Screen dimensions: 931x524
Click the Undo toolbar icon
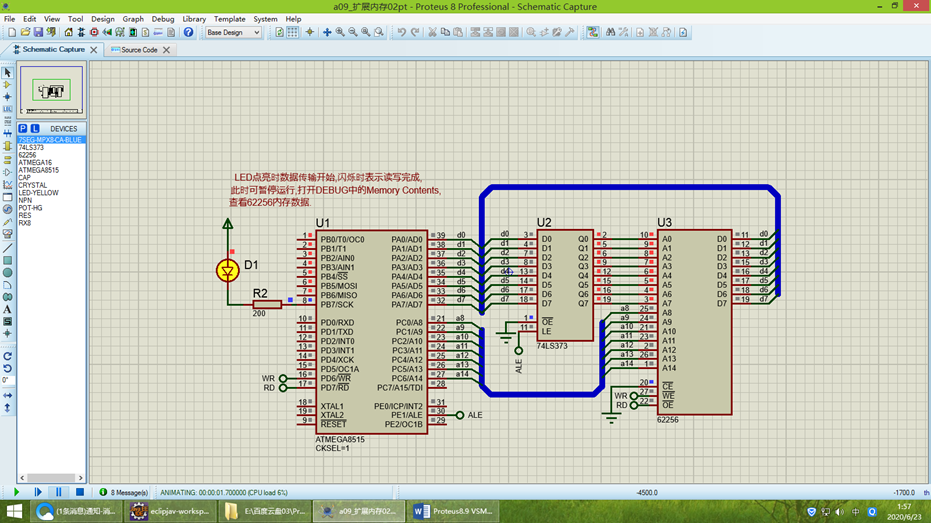pos(401,32)
